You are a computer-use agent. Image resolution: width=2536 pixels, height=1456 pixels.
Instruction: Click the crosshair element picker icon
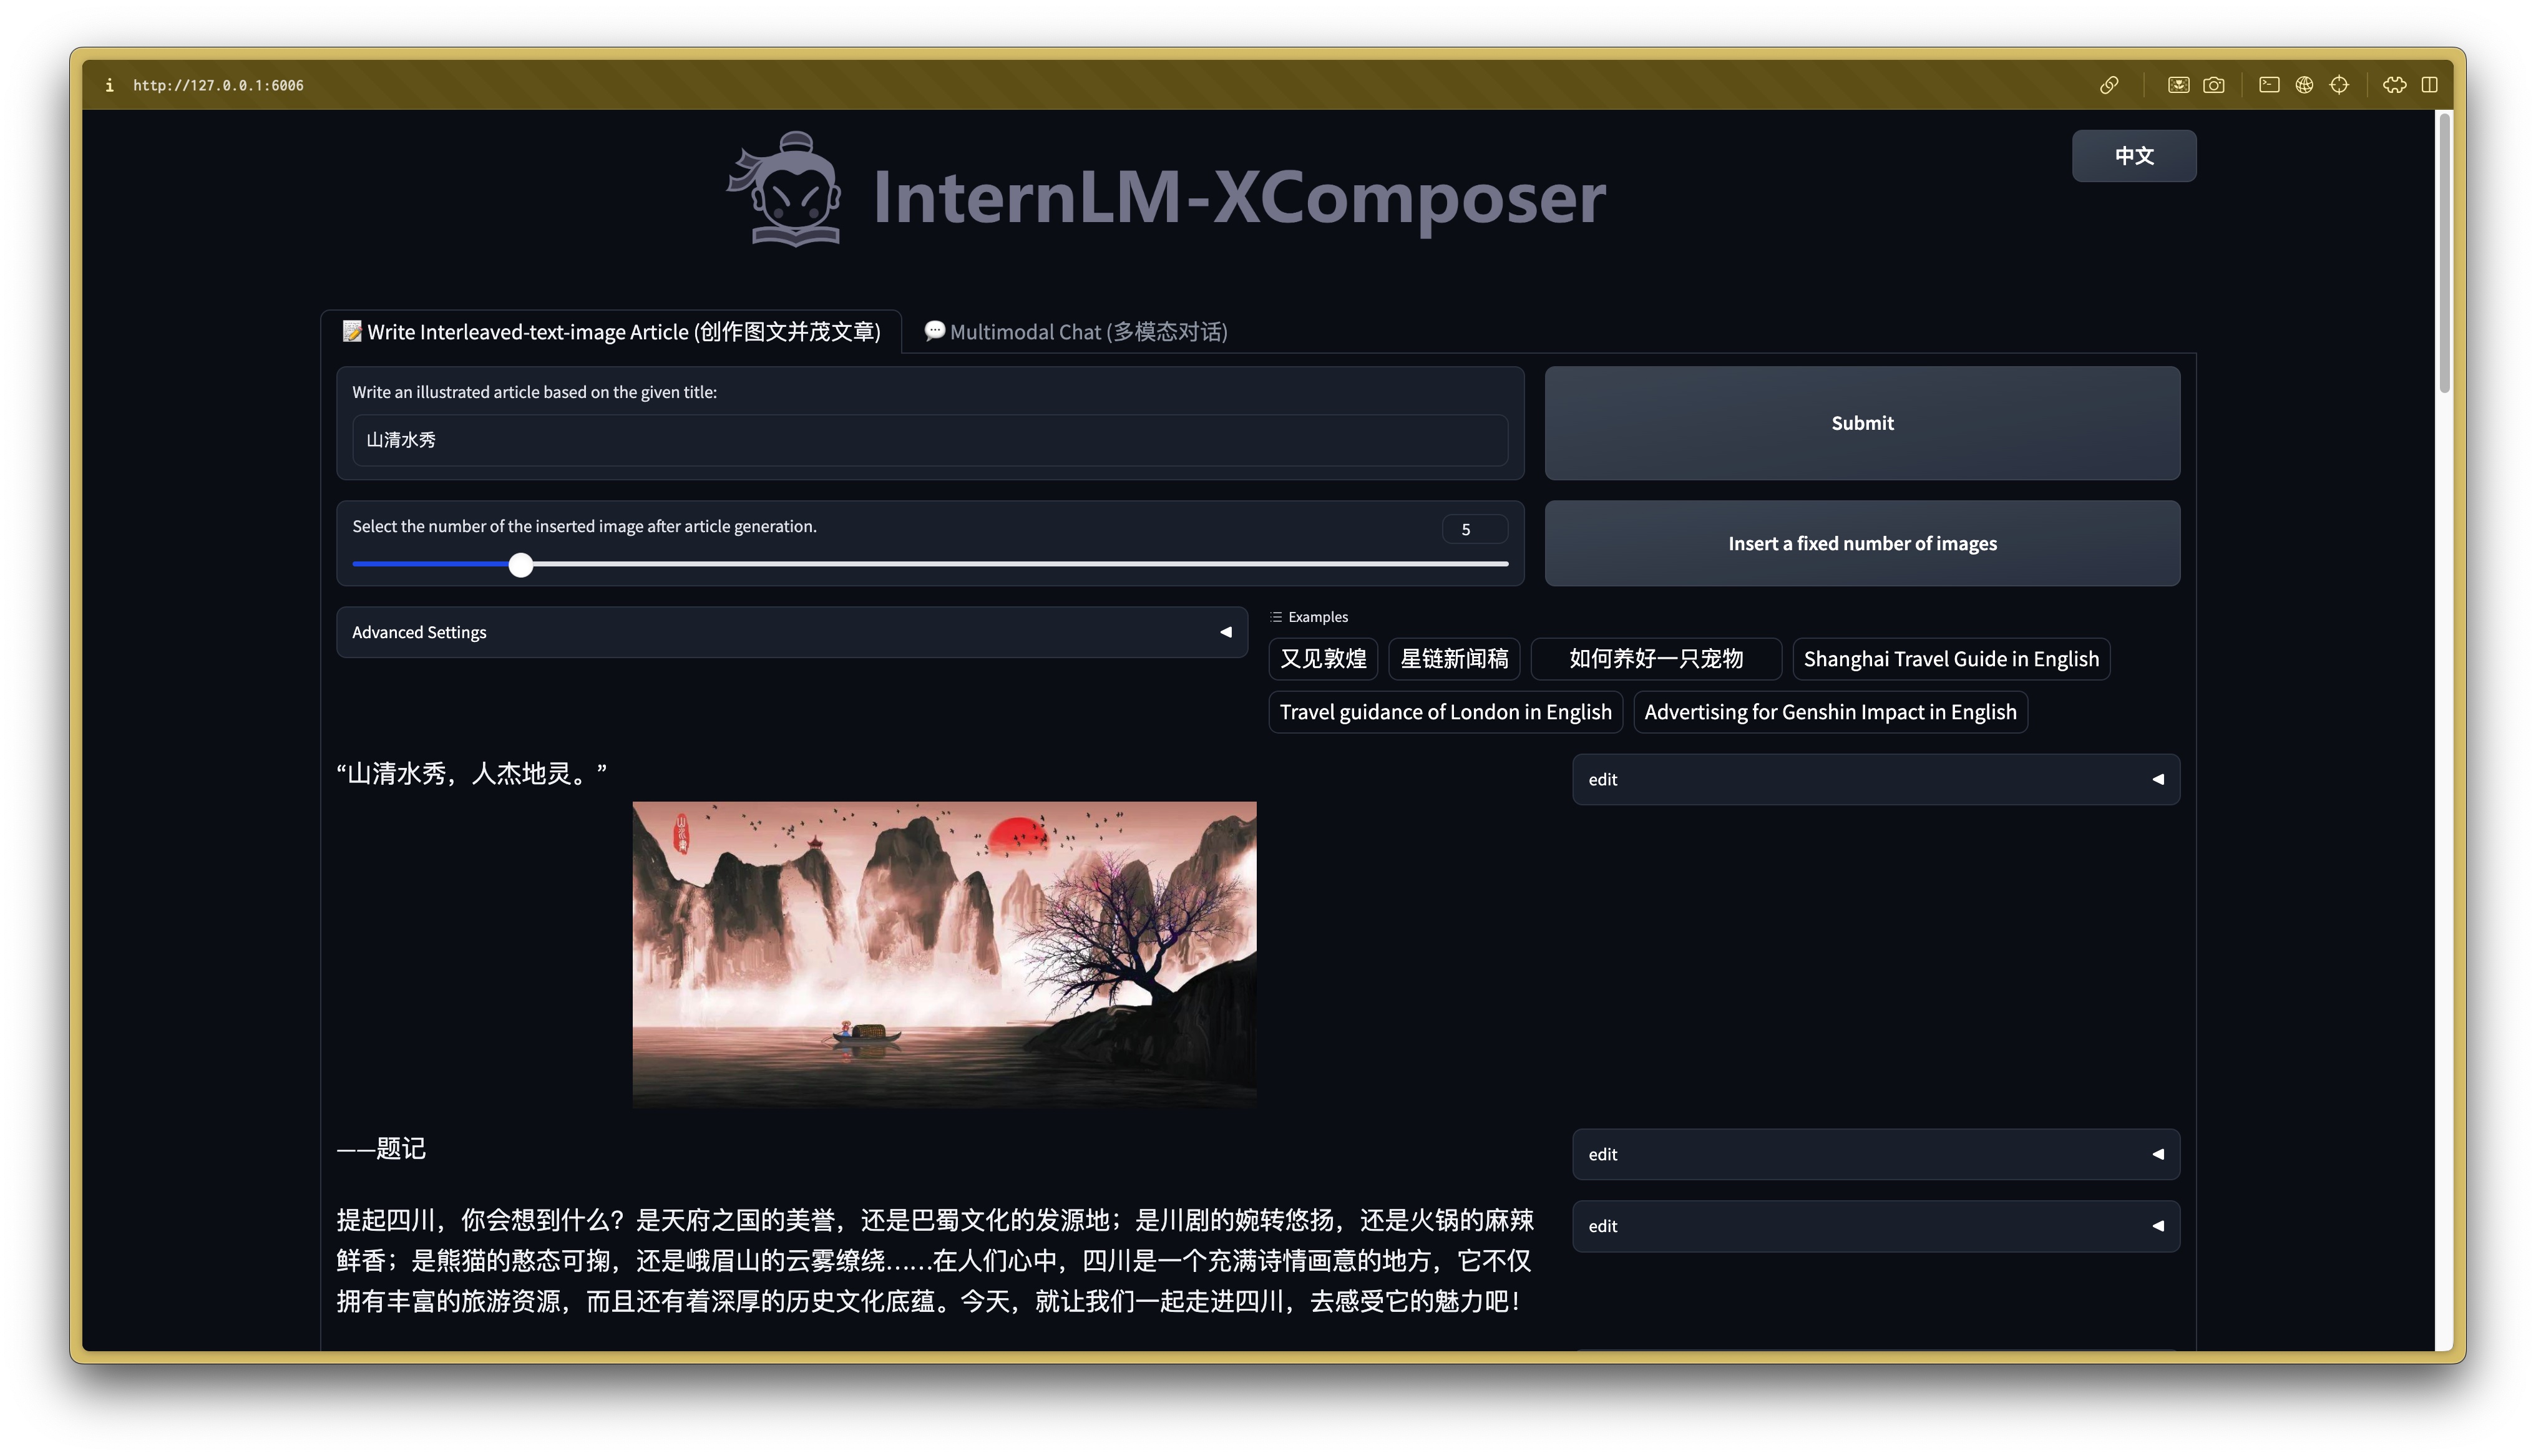click(x=2339, y=85)
